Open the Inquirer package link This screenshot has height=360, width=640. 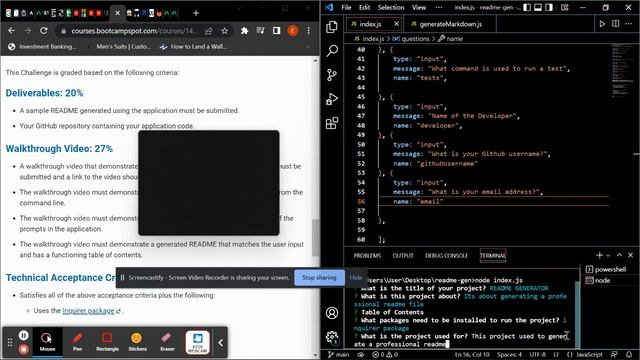tap(88, 311)
